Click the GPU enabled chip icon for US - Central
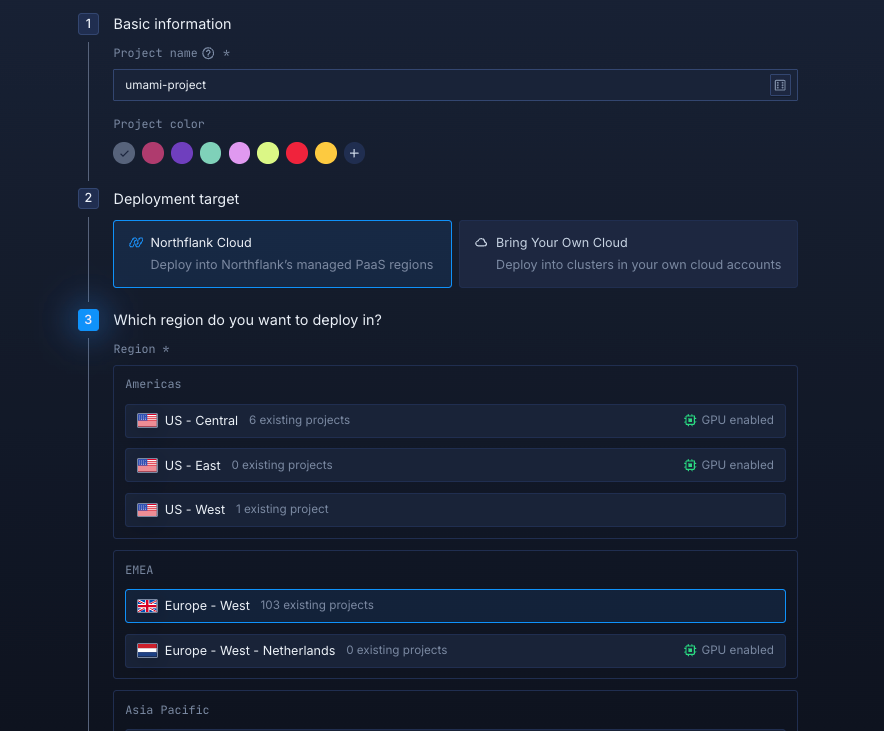 [690, 421]
